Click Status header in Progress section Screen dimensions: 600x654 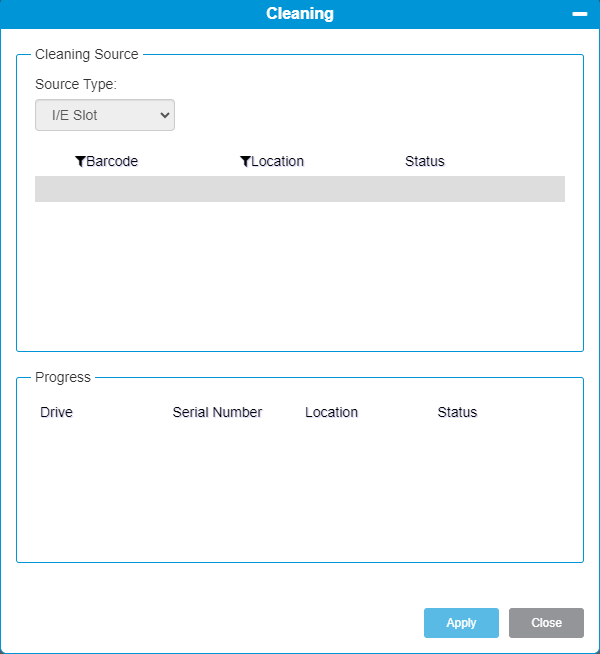(x=457, y=412)
